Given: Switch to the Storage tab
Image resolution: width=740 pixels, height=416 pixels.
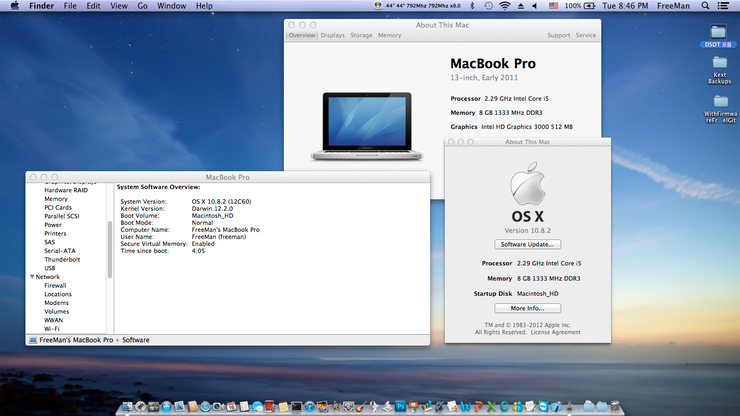Looking at the screenshot, I should click(x=361, y=35).
